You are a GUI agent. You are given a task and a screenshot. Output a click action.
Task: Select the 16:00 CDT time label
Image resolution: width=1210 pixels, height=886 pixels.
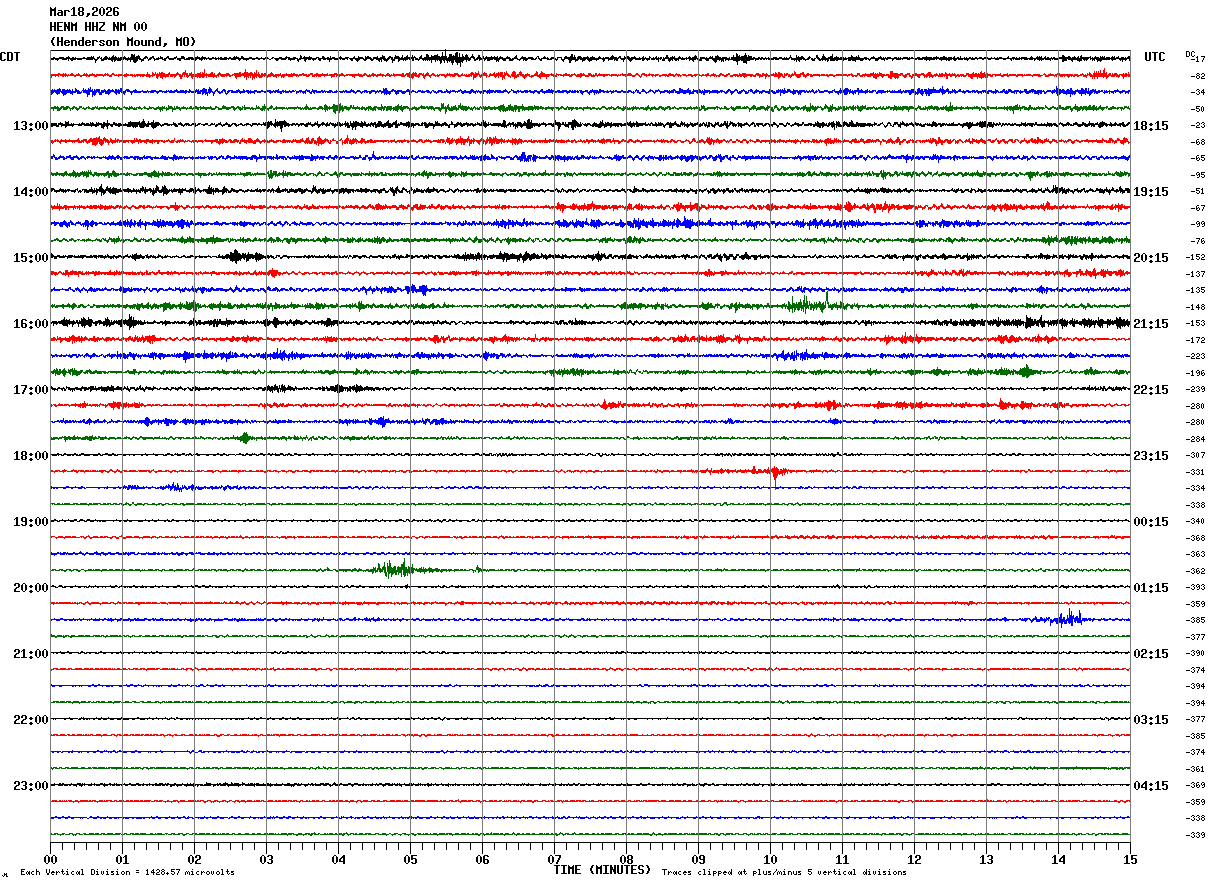click(x=30, y=324)
